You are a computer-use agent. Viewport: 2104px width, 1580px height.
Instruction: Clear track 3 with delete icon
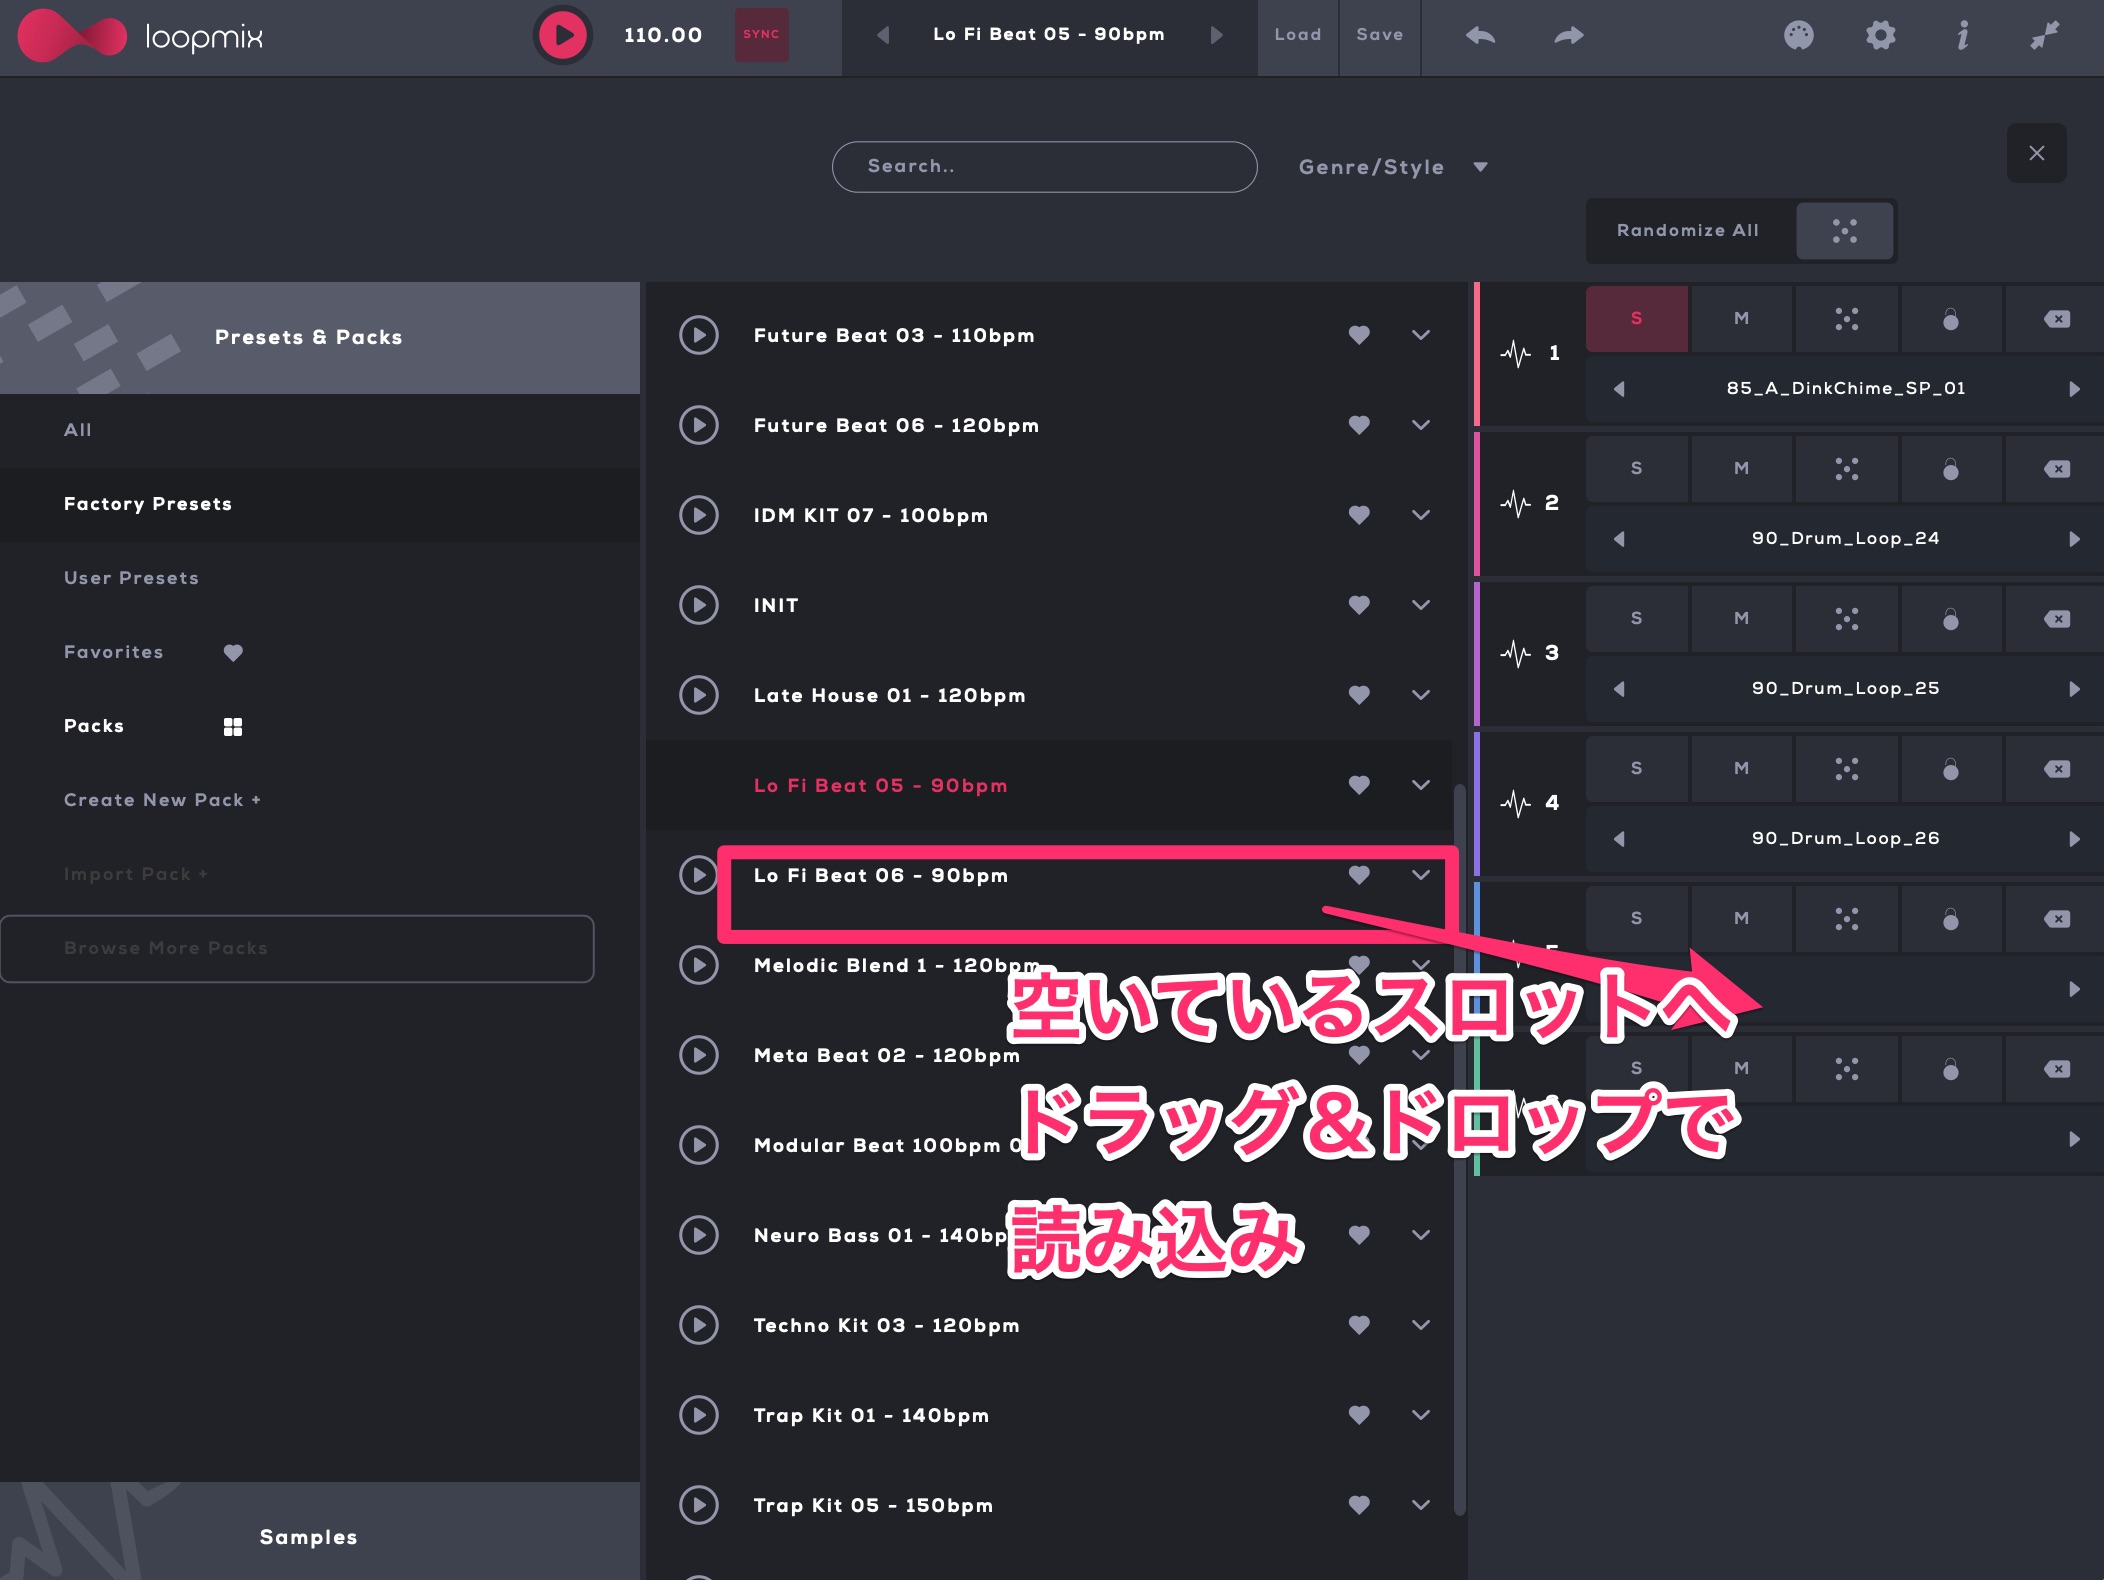2056,618
